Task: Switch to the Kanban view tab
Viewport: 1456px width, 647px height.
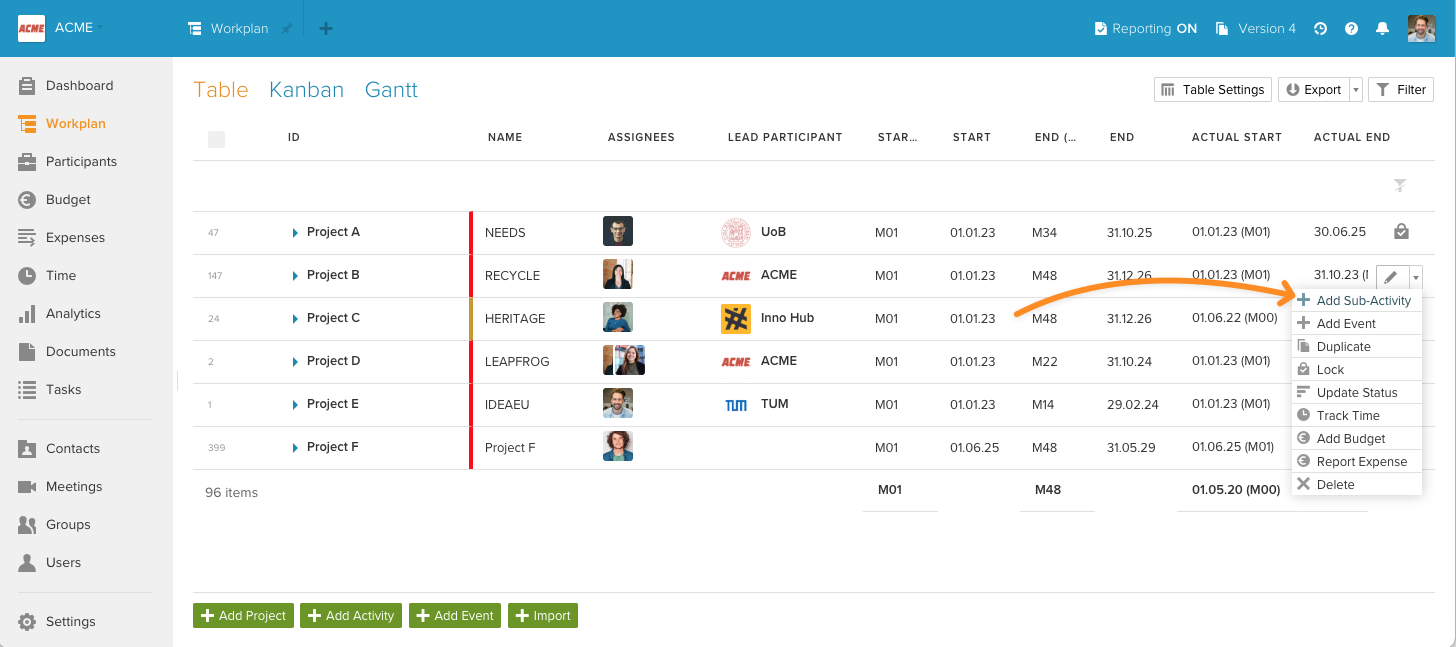Action: click(306, 90)
